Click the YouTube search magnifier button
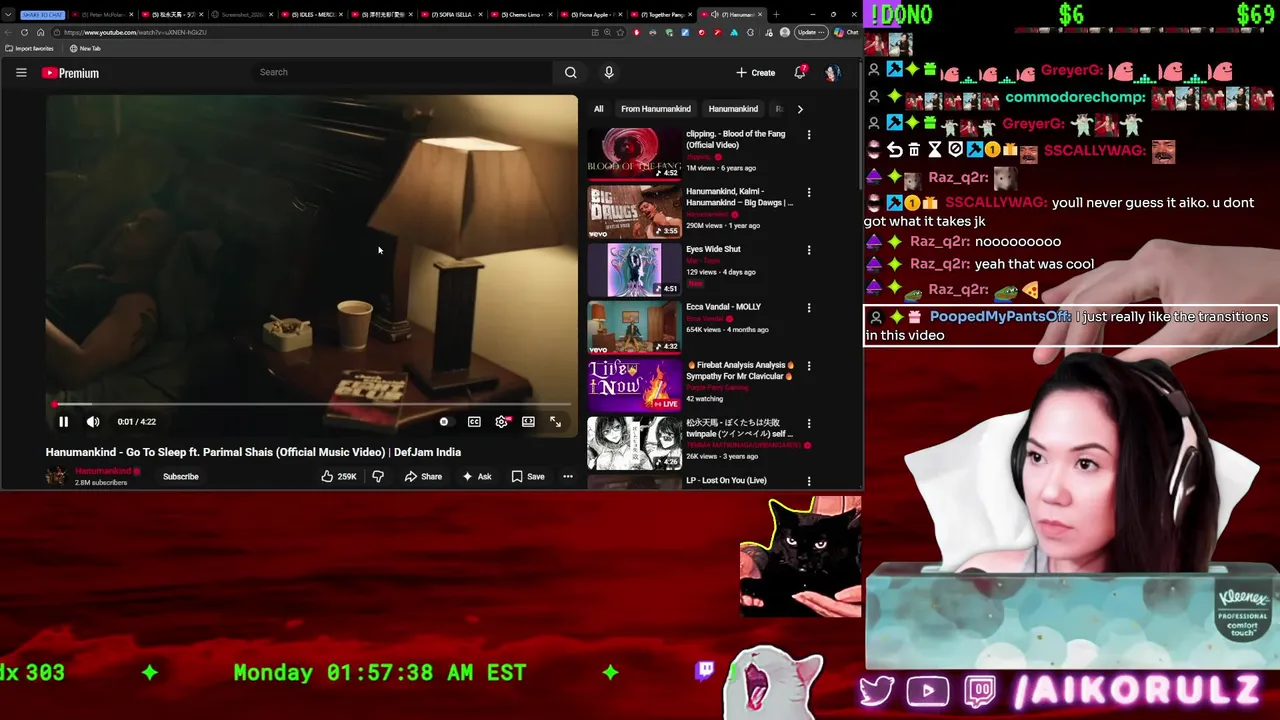Viewport: 1280px width, 720px height. 570,72
